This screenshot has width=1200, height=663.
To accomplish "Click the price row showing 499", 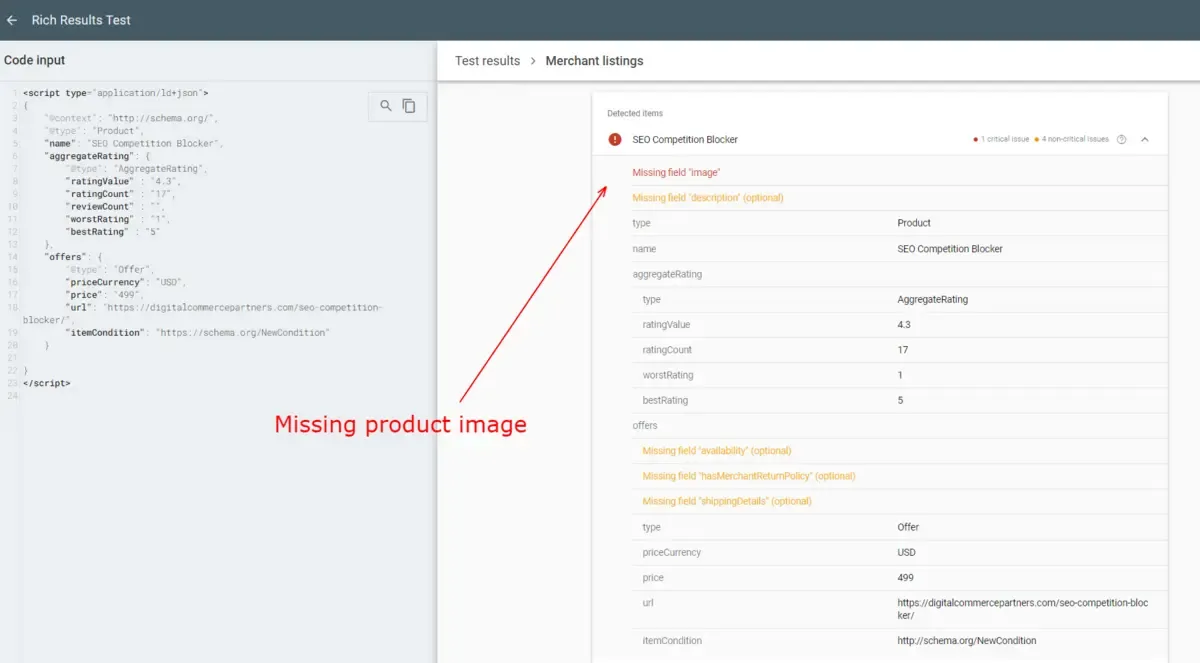I will (900, 578).
